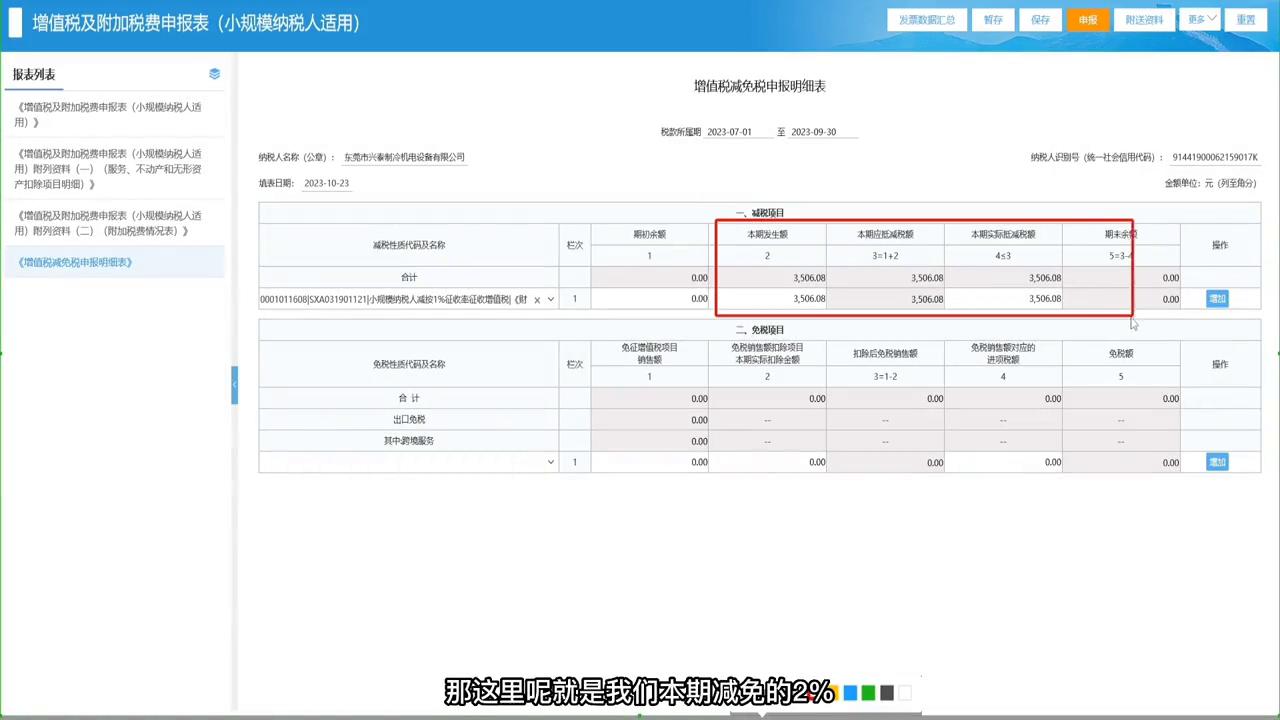Click the 重置 reset button
1280x720 pixels.
[1245, 19]
